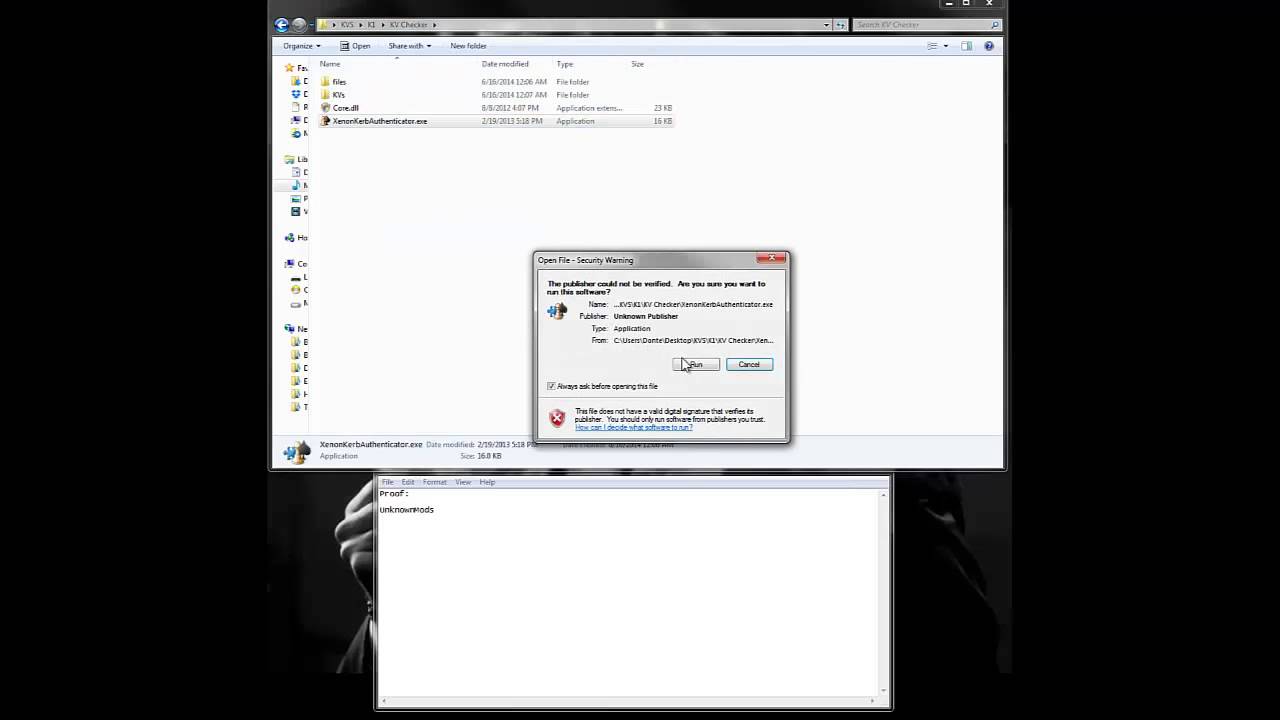Click Notepad scrollbar down arrow

tap(885, 690)
